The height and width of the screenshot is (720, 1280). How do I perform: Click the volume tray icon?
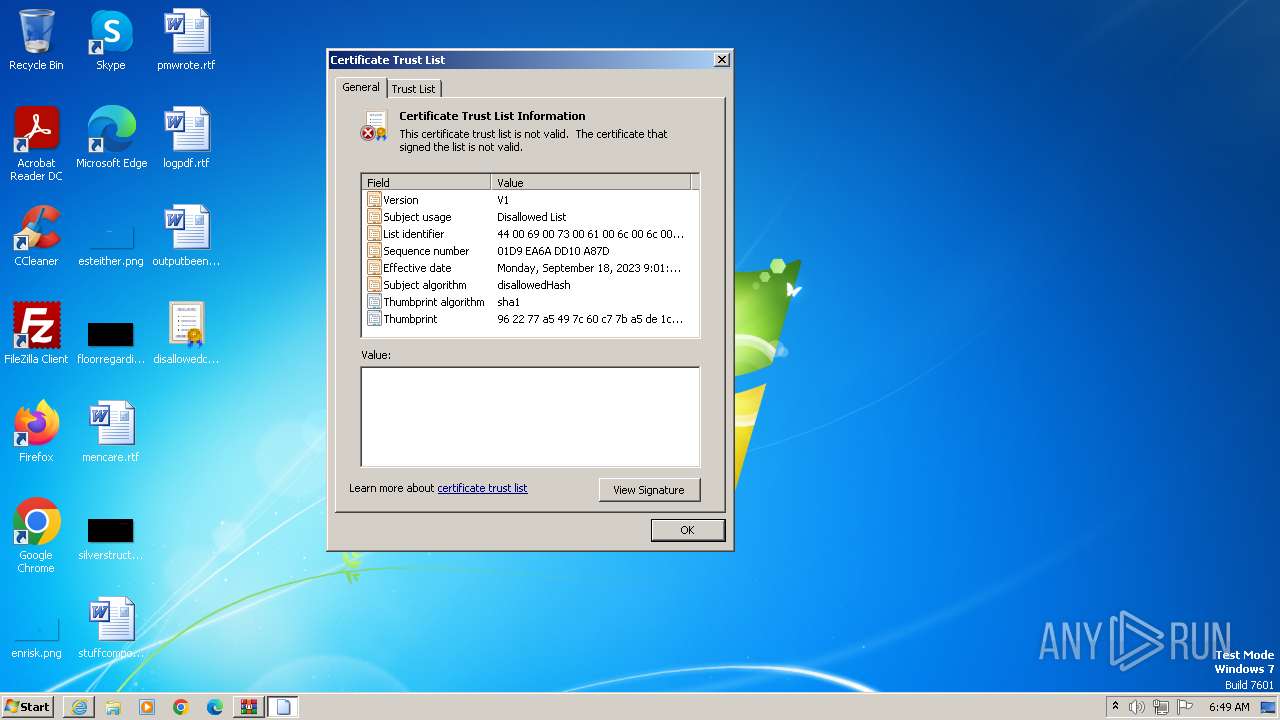[x=1136, y=707]
